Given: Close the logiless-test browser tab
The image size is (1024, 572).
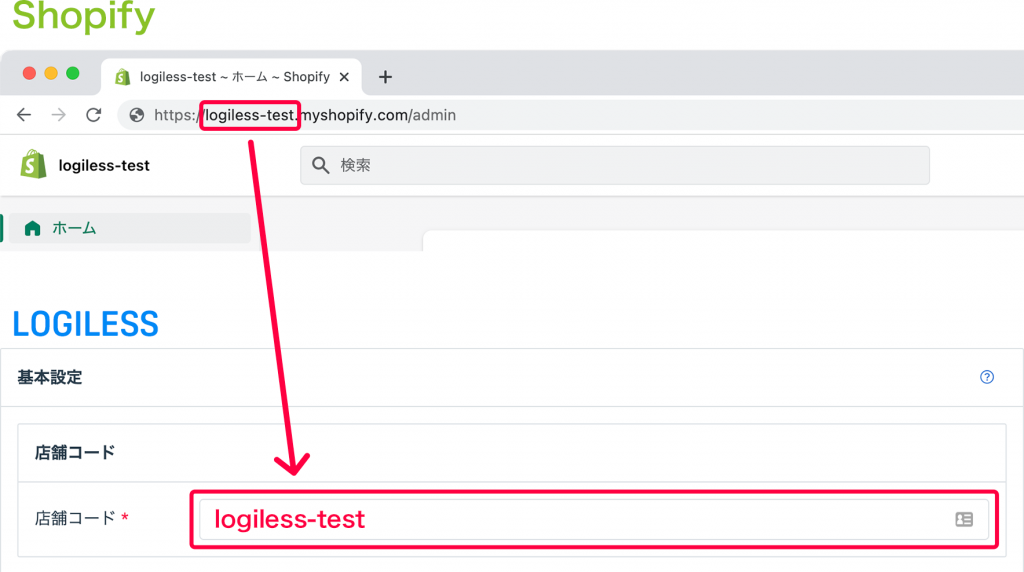Looking at the screenshot, I should pyautogui.click(x=344, y=77).
